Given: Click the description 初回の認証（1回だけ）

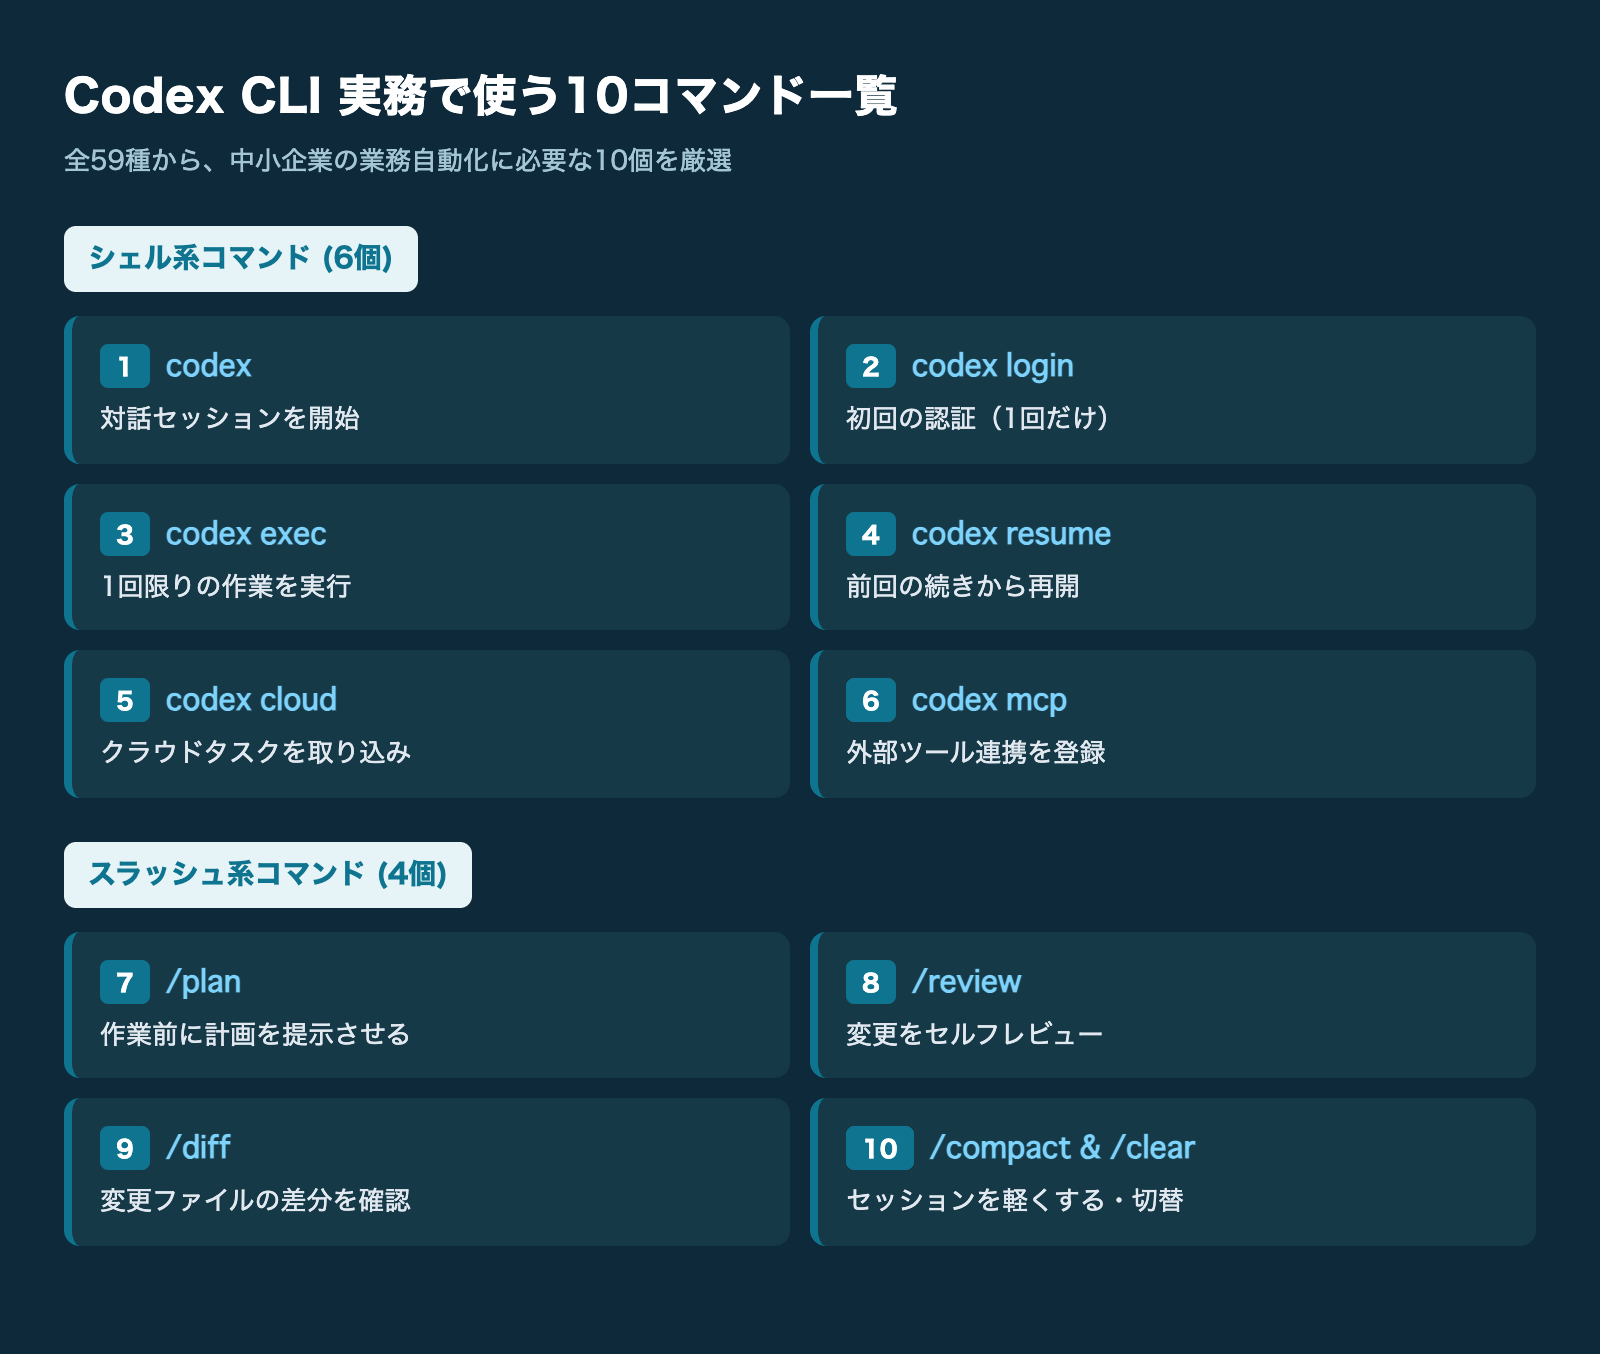Looking at the screenshot, I should click(x=978, y=418).
